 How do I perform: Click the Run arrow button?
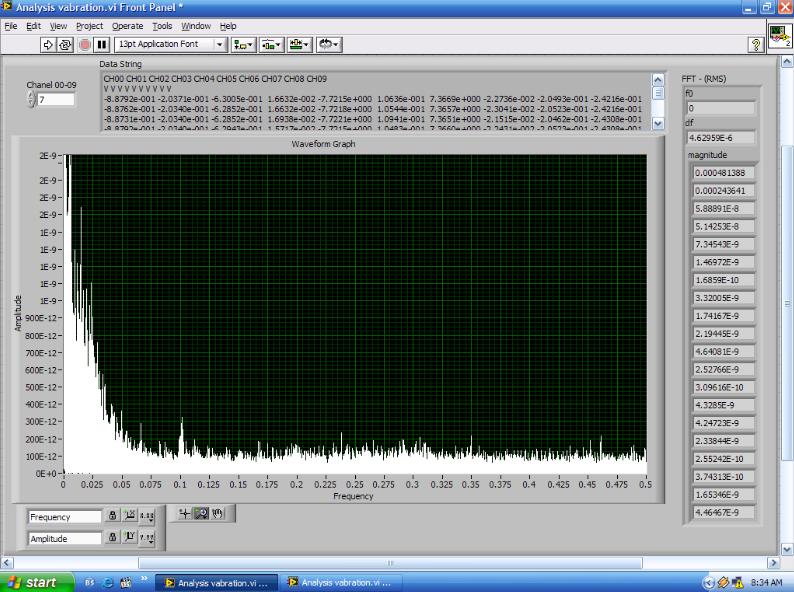point(49,45)
